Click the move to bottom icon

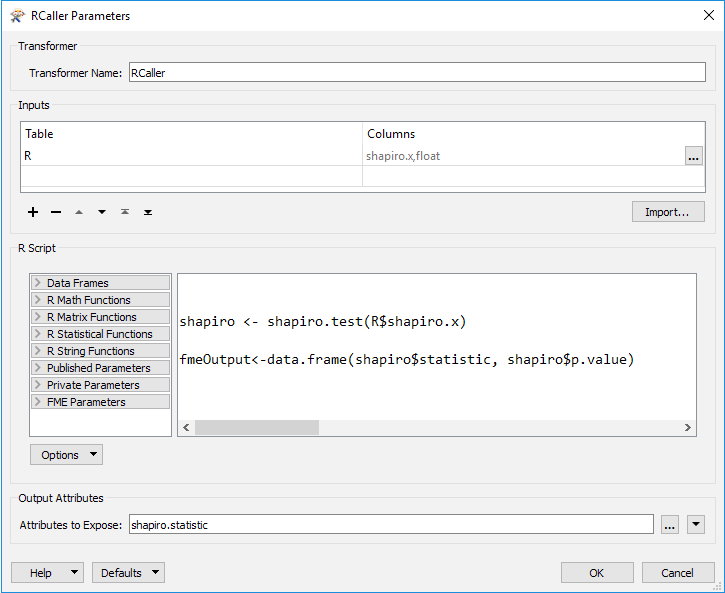pos(148,212)
